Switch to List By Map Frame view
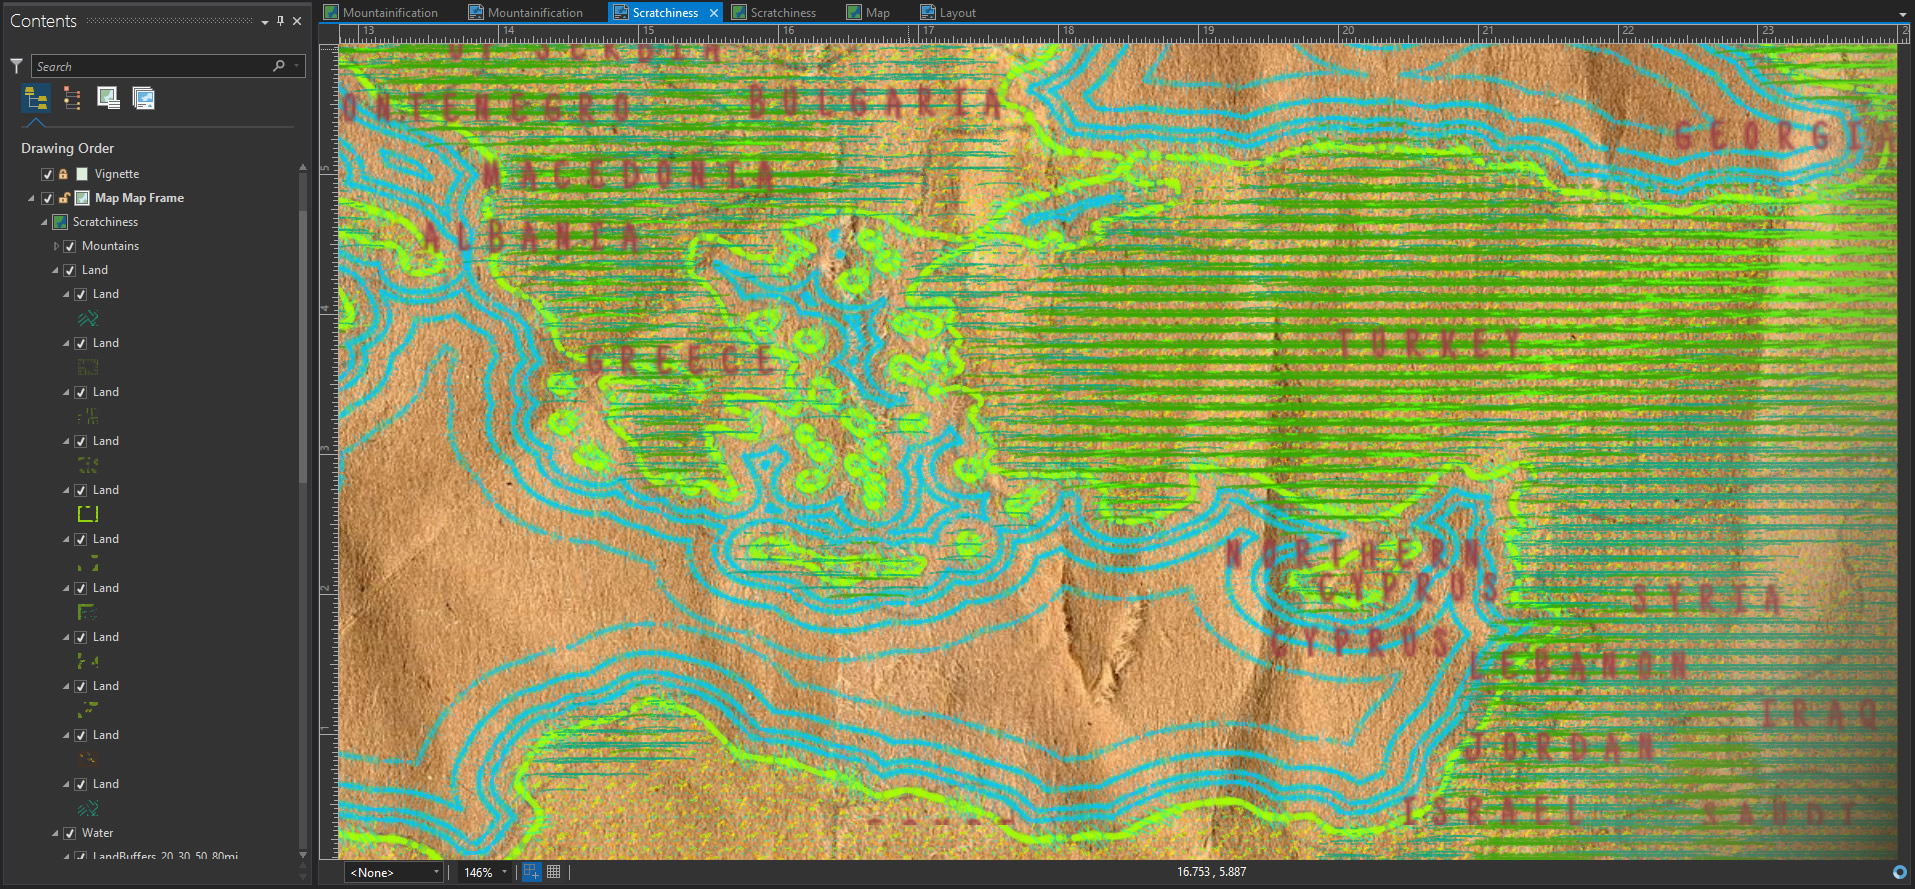 click(x=108, y=98)
